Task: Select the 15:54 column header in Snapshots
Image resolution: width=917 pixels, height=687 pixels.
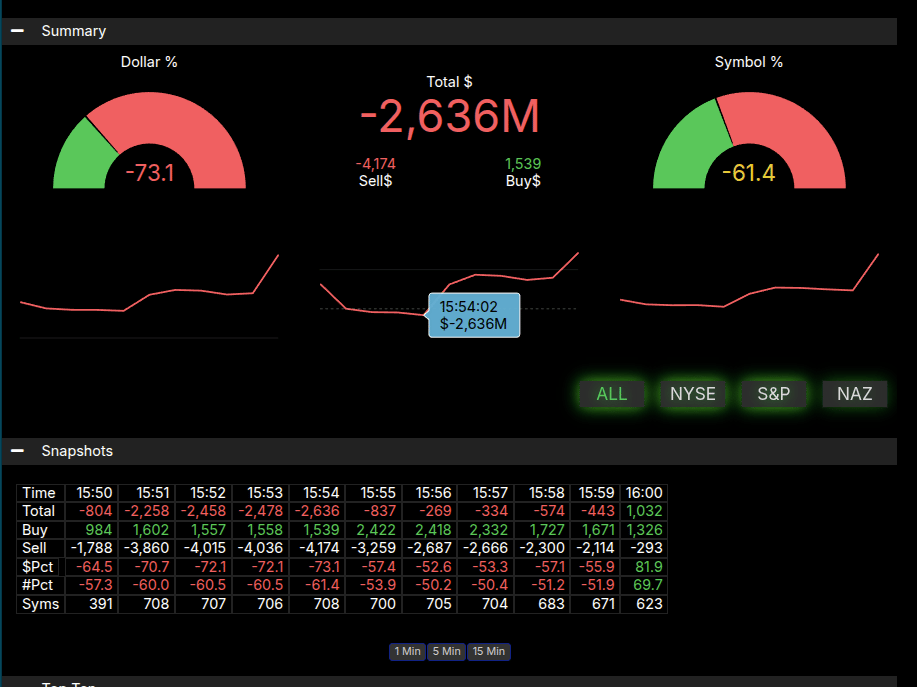Action: pyautogui.click(x=322, y=493)
